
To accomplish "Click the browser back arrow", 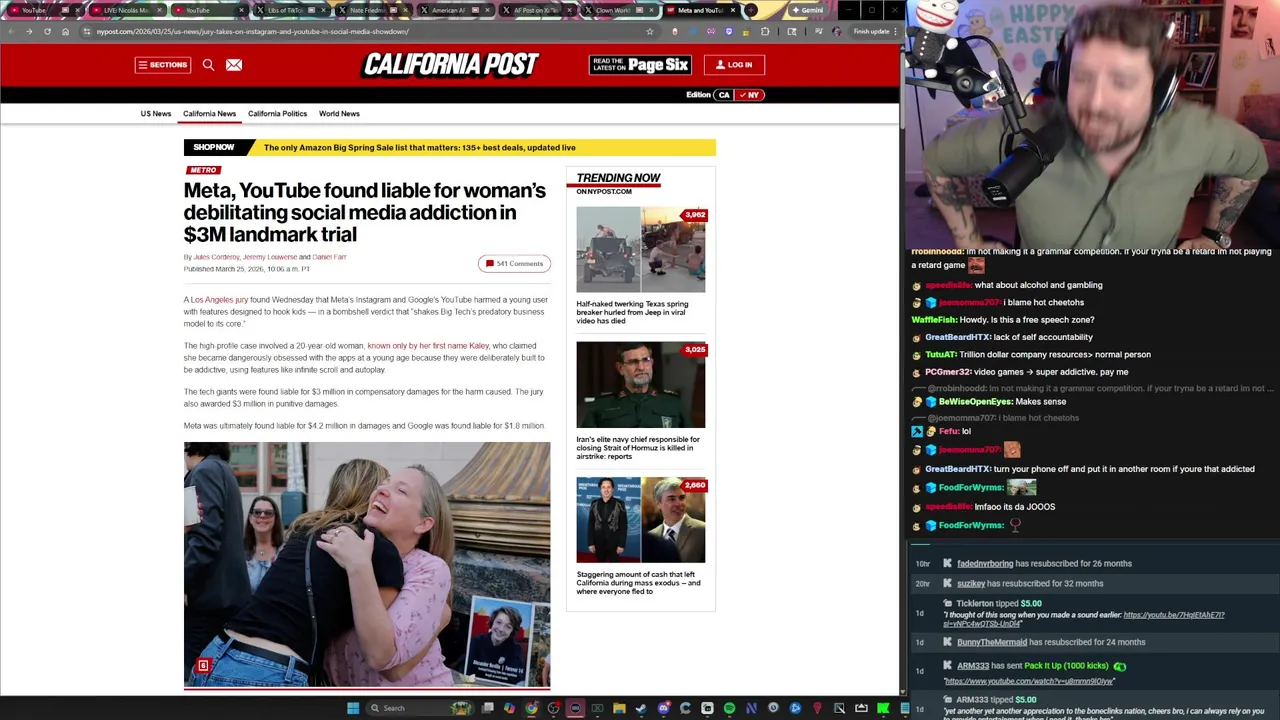I will [10, 32].
